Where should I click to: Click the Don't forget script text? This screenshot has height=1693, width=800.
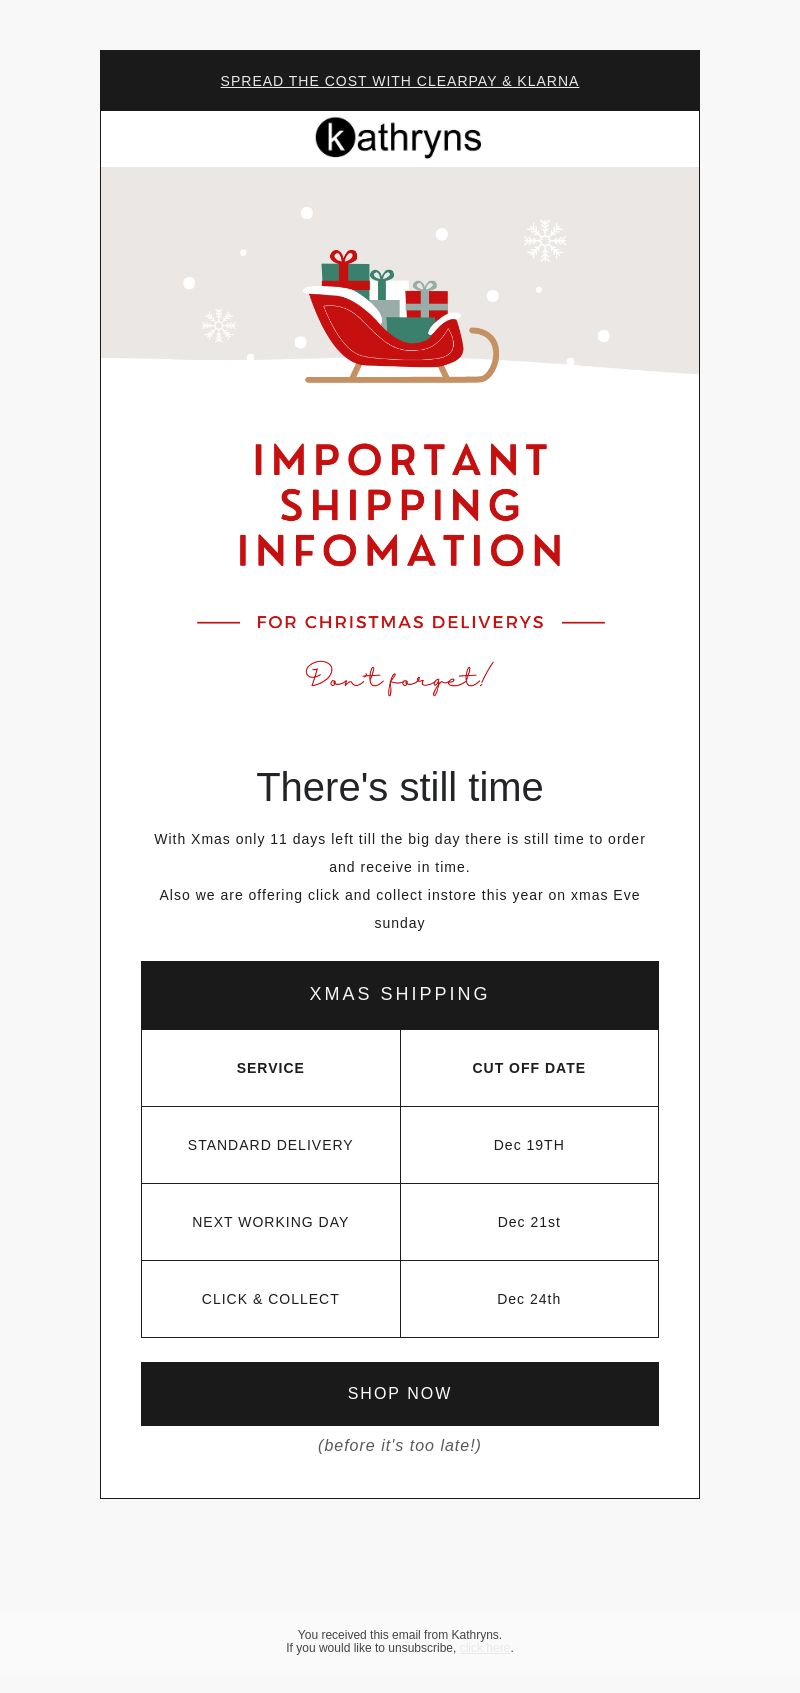click(x=399, y=677)
